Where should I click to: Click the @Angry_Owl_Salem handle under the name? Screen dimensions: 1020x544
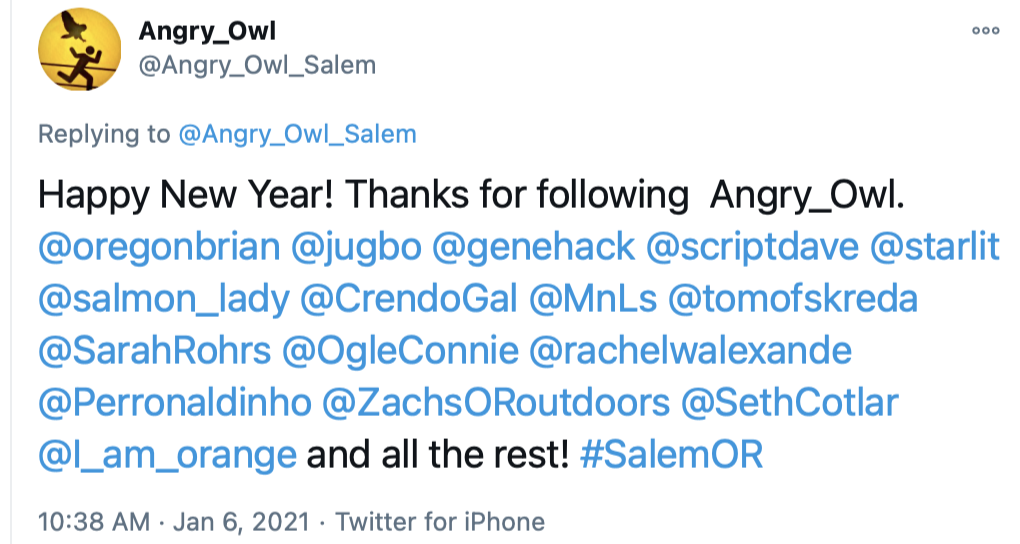coord(257,66)
